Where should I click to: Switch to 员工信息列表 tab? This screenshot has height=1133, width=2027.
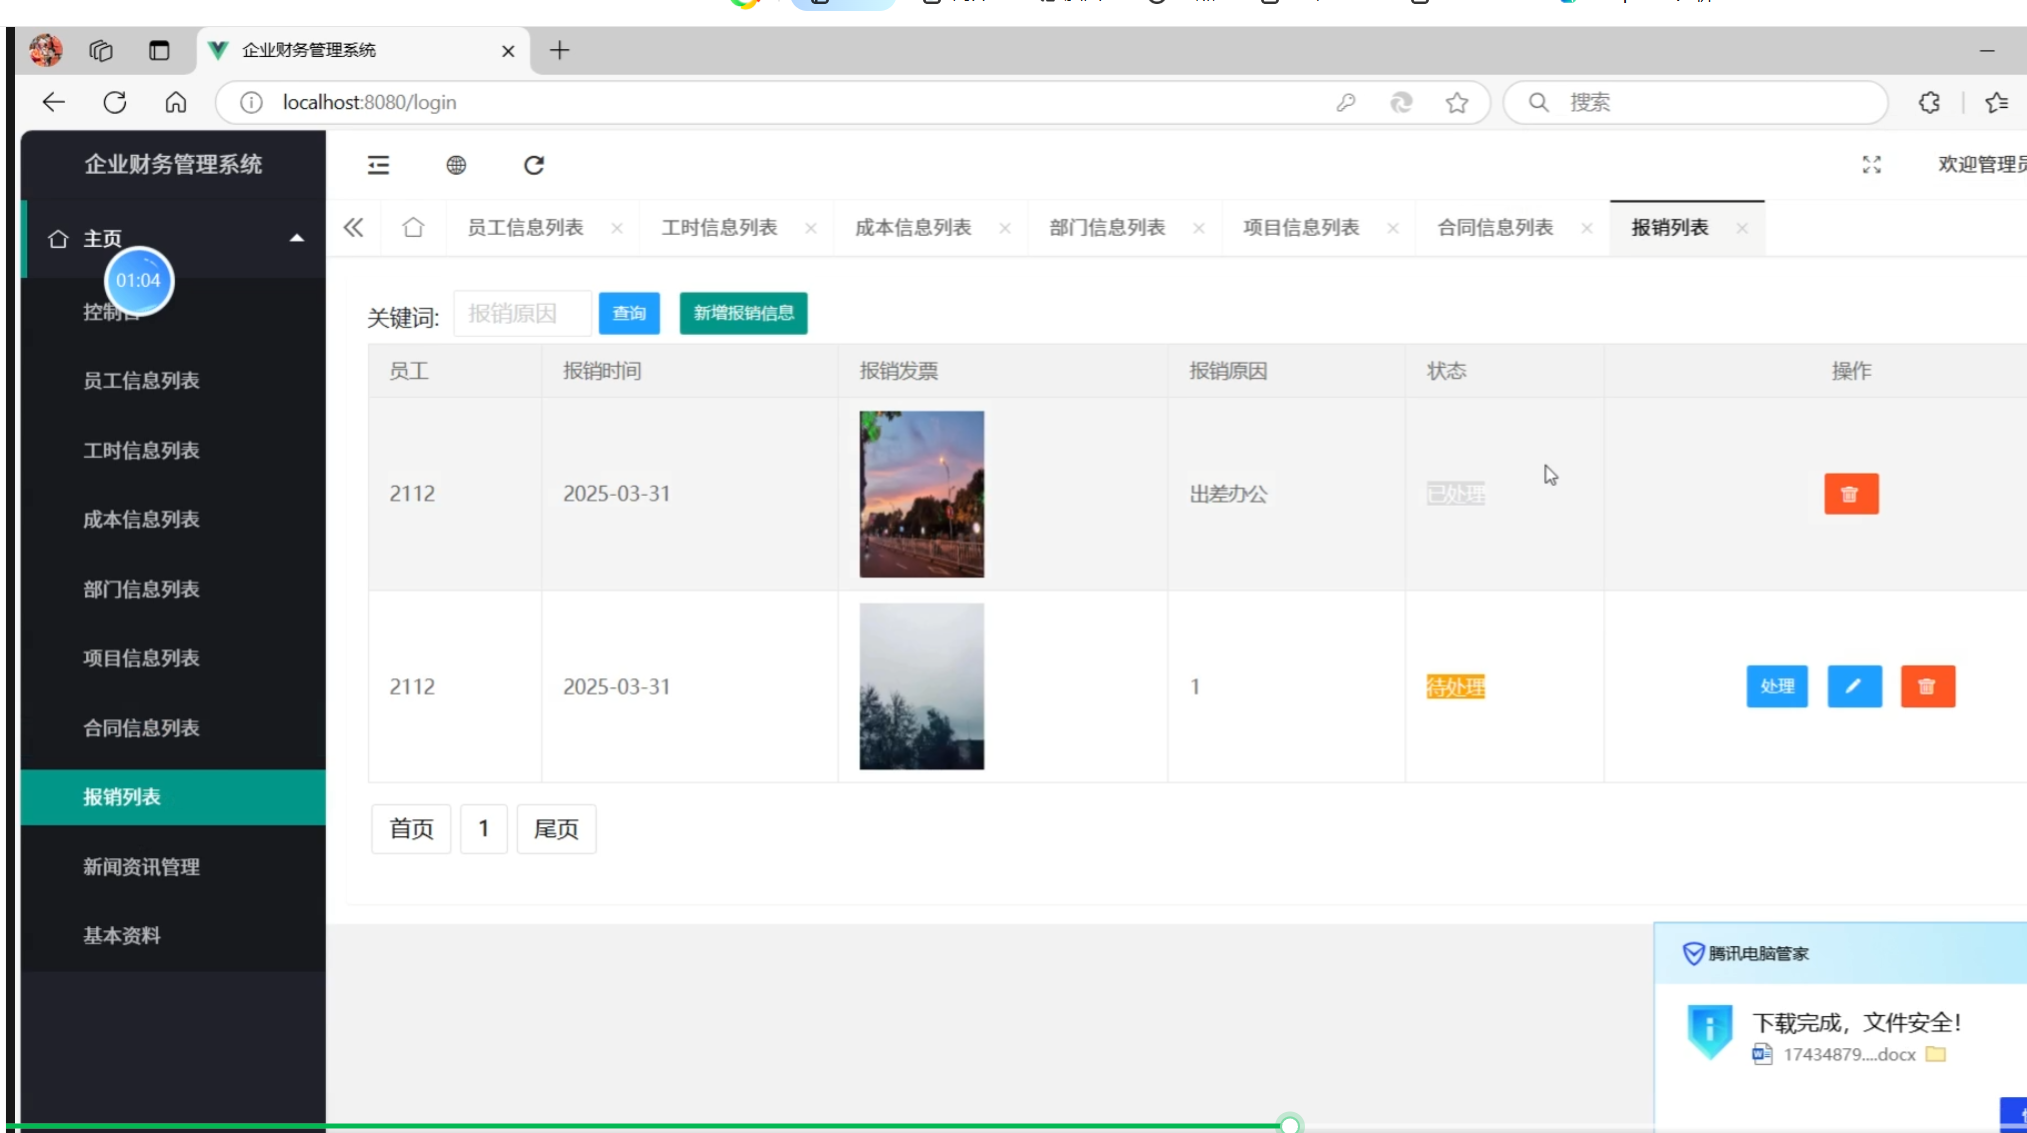pos(525,228)
